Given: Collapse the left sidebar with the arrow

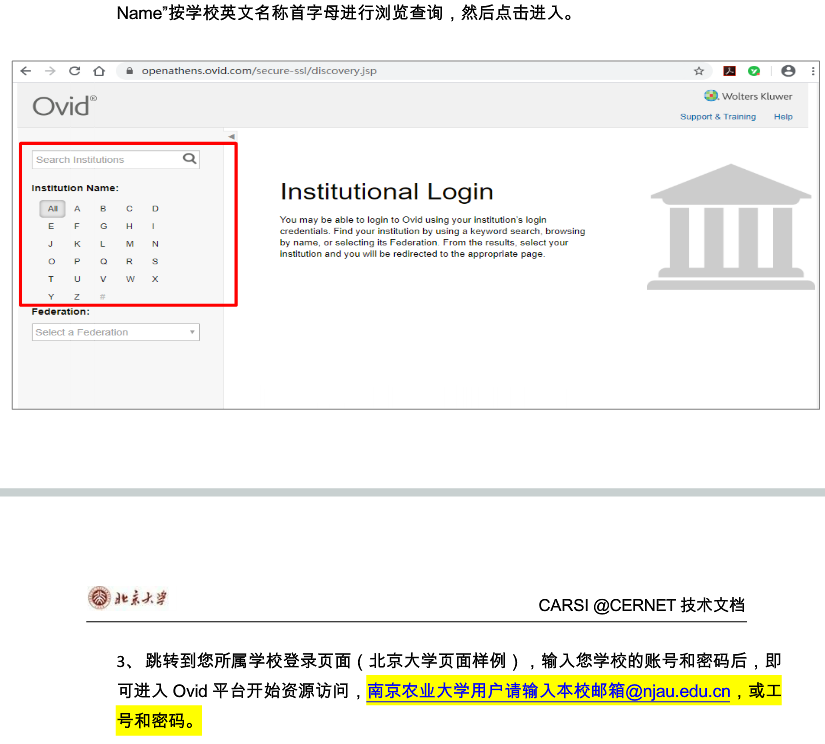Looking at the screenshot, I should 231,136.
